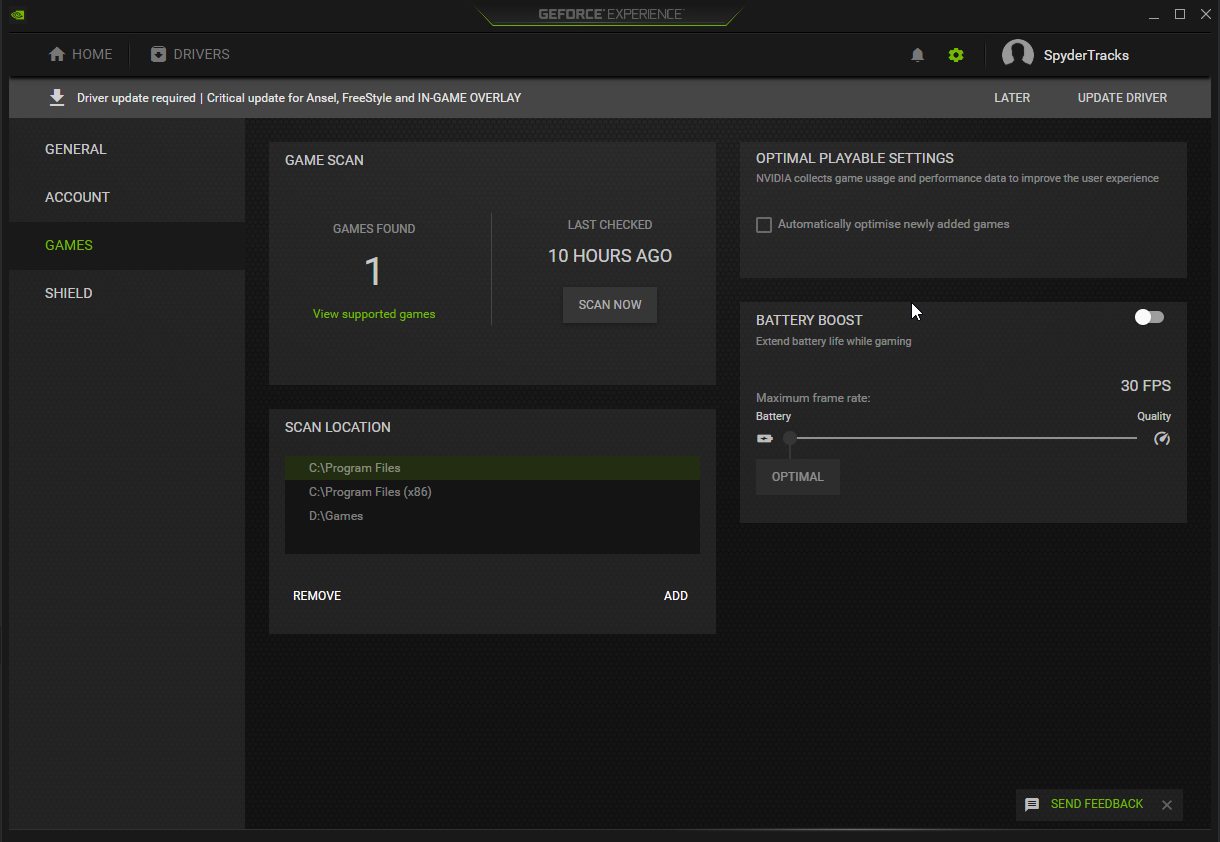Image resolution: width=1220 pixels, height=842 pixels.
Task: Open settings via the green gear icon
Action: (956, 55)
